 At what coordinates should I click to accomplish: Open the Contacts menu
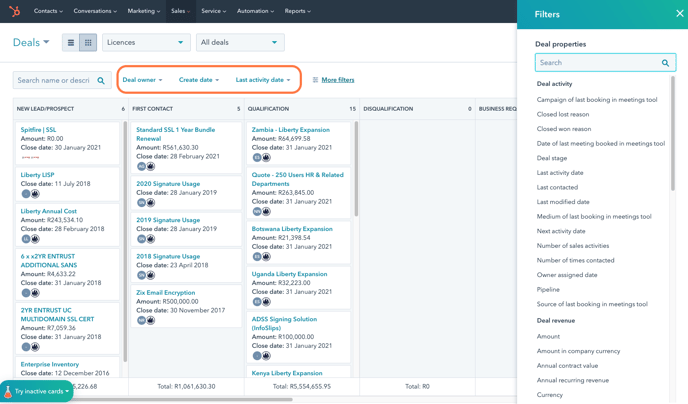(48, 11)
